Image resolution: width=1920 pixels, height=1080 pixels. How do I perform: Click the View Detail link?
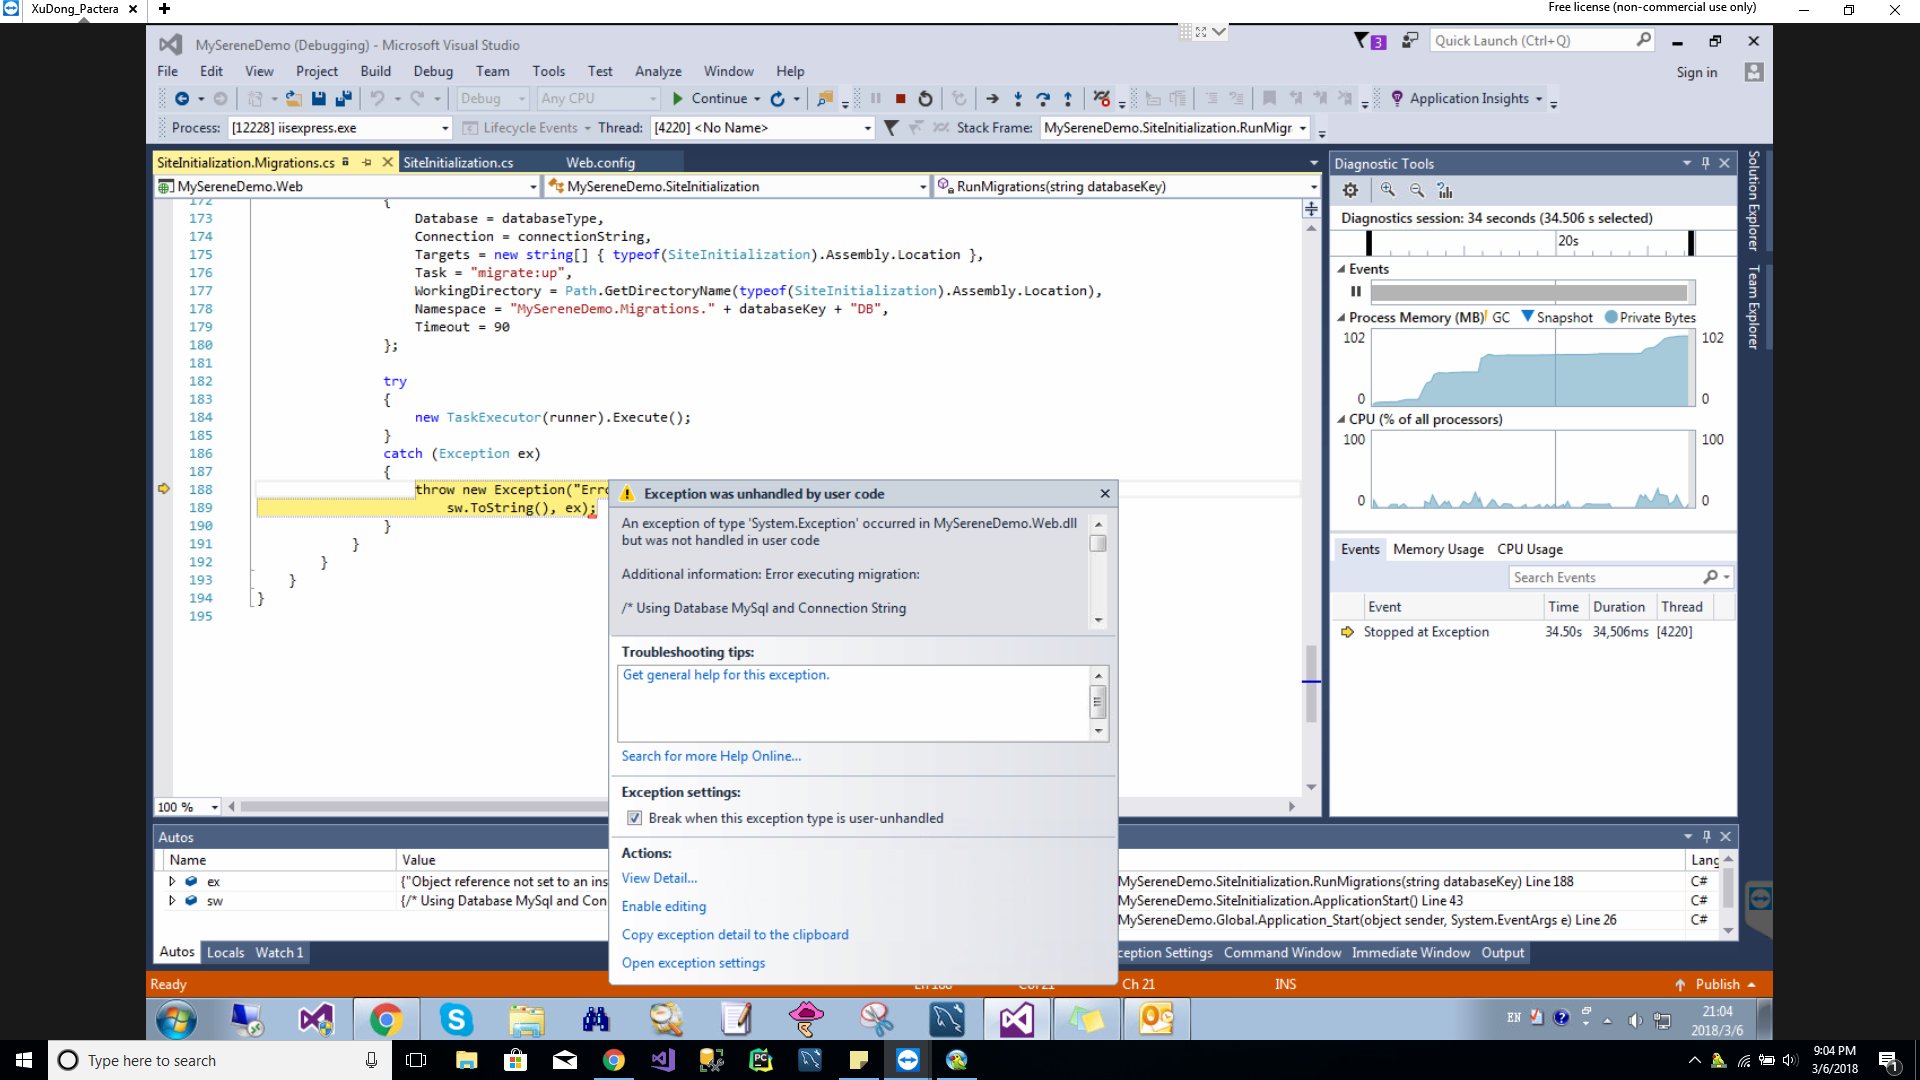[x=658, y=878]
